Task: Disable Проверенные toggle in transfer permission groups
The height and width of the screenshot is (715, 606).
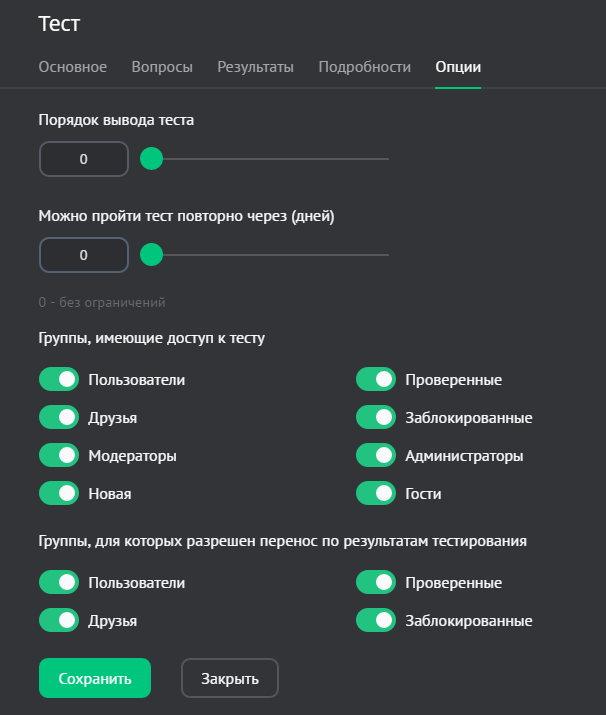Action: point(376,582)
